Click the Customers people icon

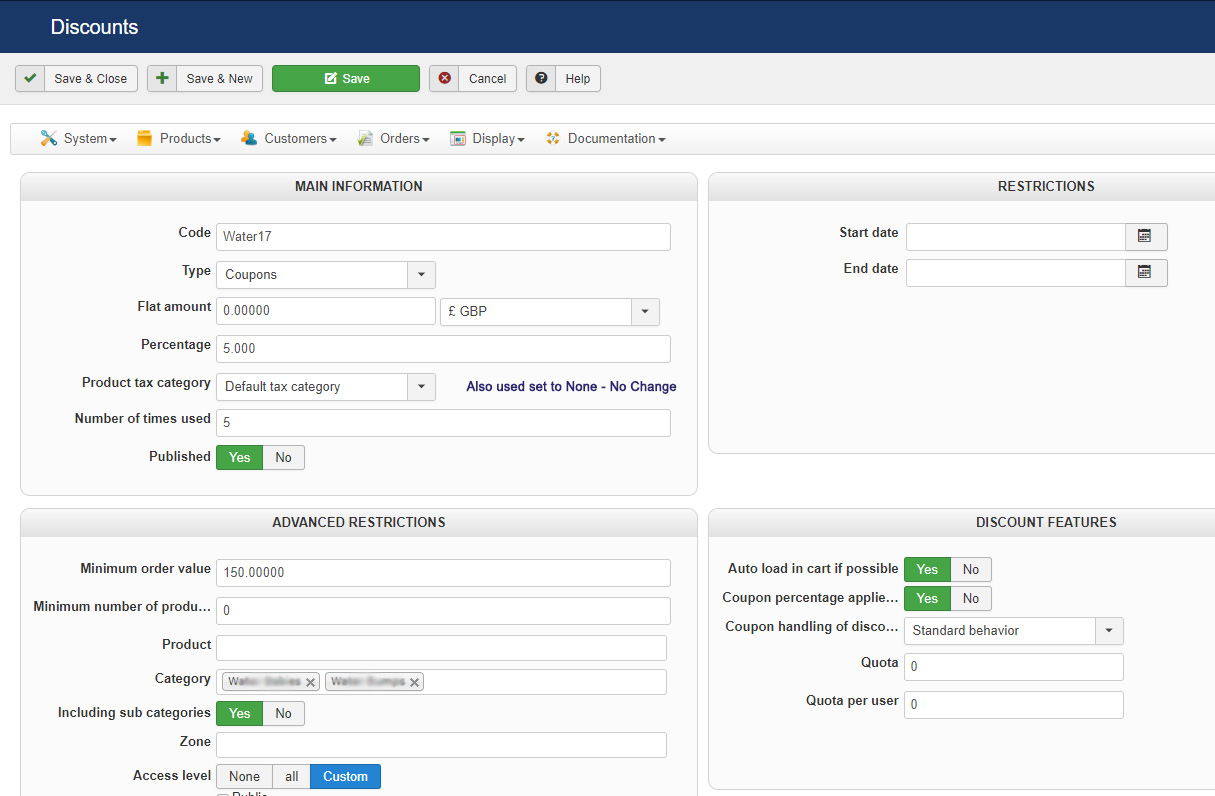tap(250, 138)
